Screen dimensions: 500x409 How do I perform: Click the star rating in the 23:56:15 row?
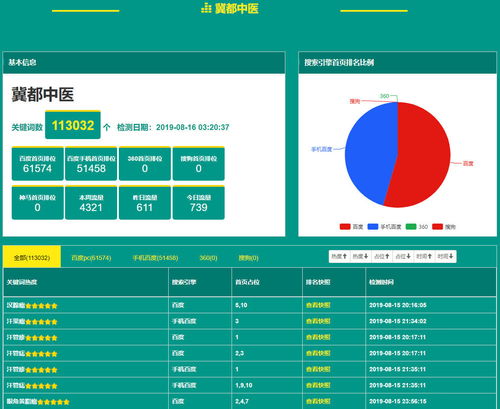[x=54, y=402]
